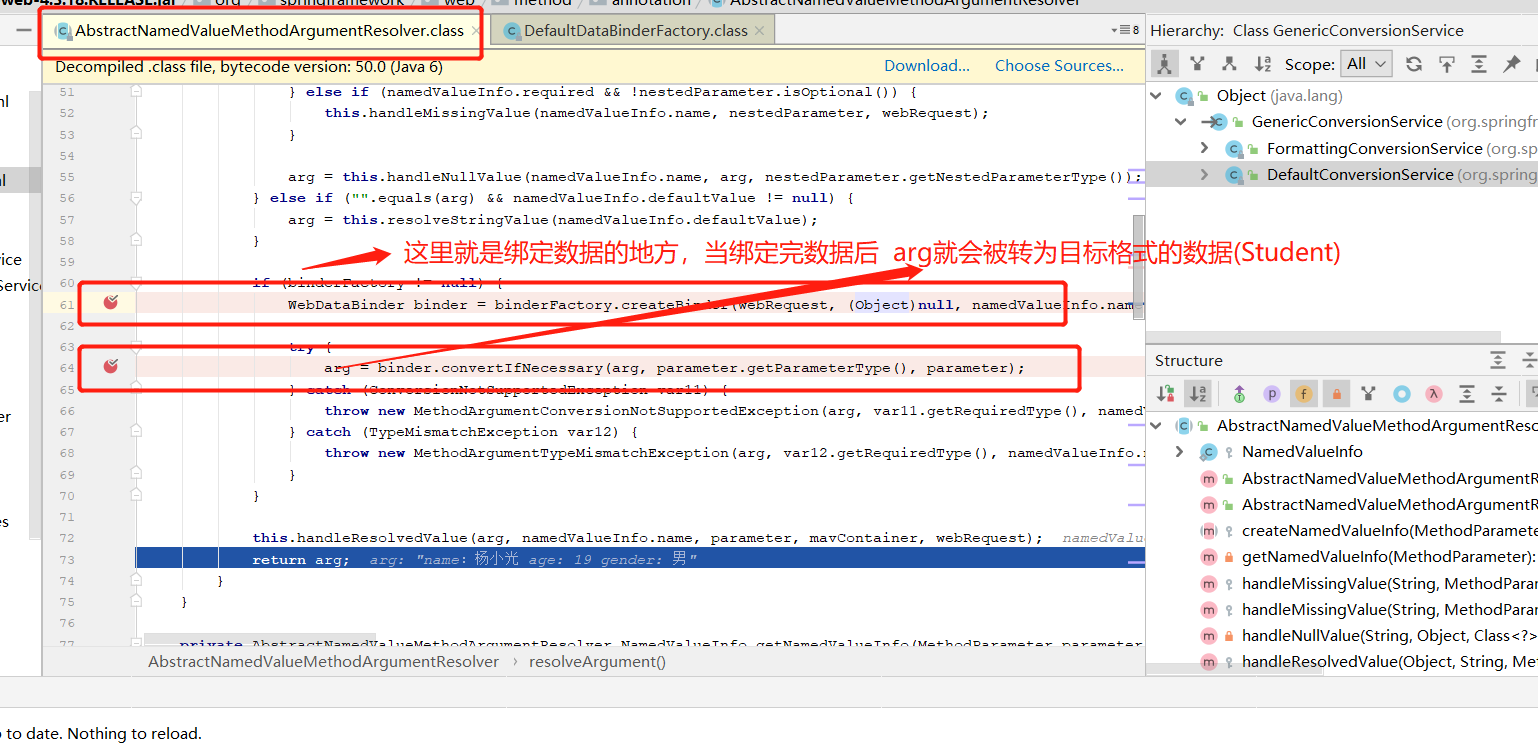This screenshot has height=745, width=1538.
Task: Close the DefaultDataBinderFactory.class tab
Action: tap(760, 31)
